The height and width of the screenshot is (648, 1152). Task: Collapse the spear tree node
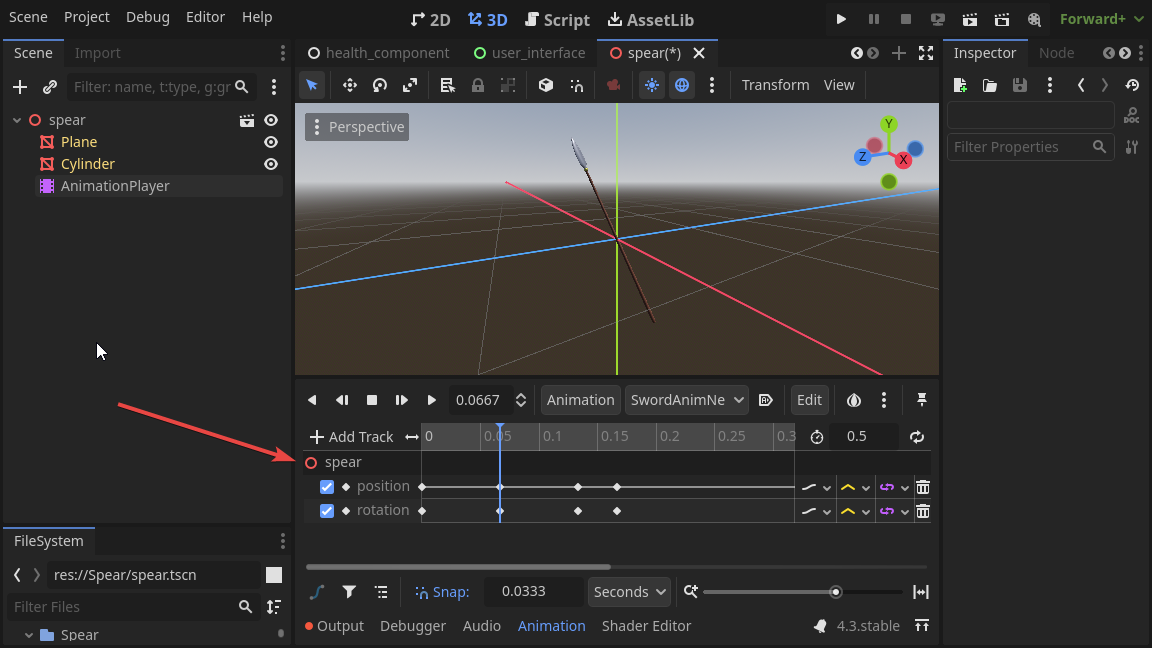(17, 120)
